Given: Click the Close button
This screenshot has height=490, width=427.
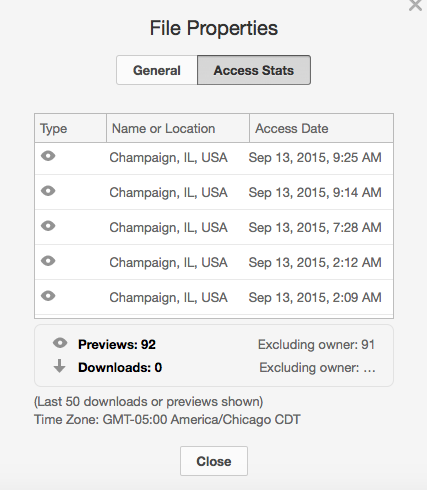Looking at the screenshot, I should tap(214, 461).
